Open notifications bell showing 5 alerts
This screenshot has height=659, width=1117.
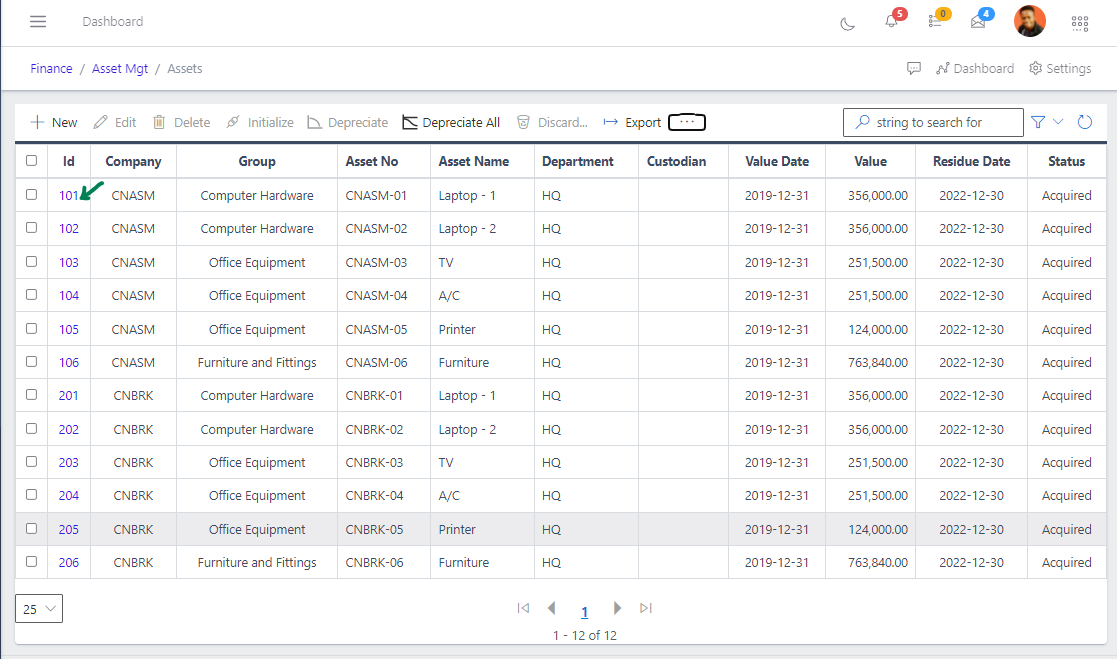tap(891, 23)
